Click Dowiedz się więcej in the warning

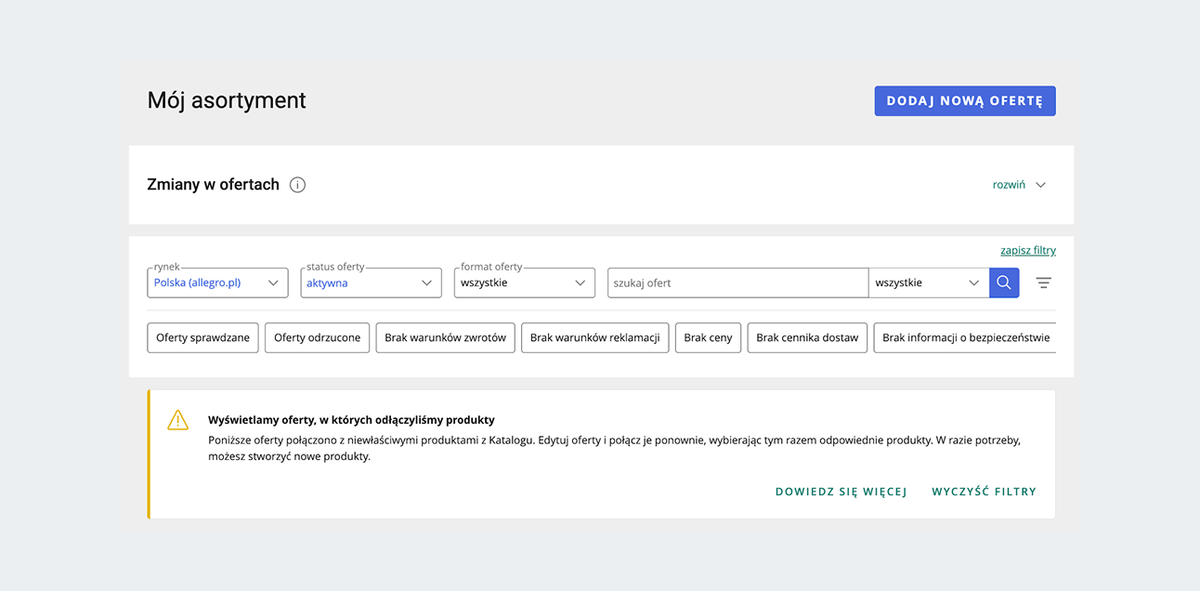[x=841, y=492]
